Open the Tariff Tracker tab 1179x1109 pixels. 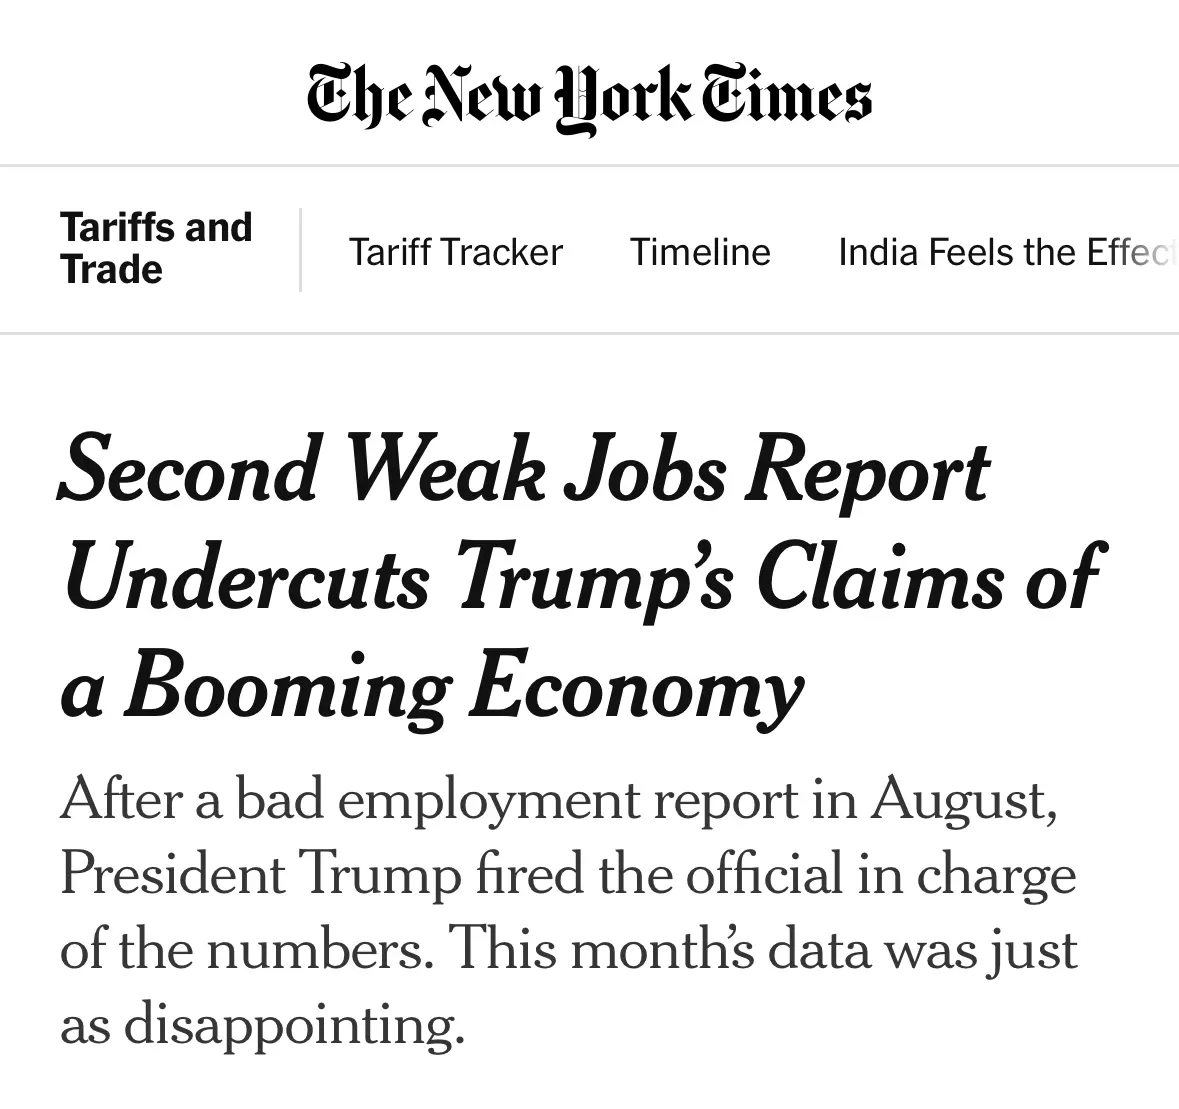(455, 252)
